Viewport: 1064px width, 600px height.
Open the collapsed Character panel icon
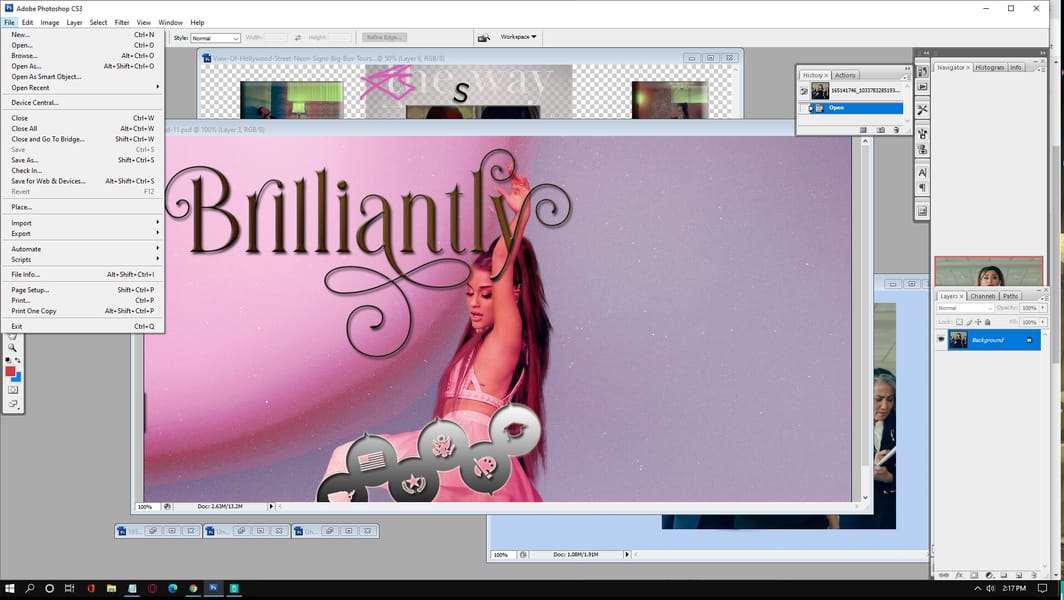[x=922, y=172]
